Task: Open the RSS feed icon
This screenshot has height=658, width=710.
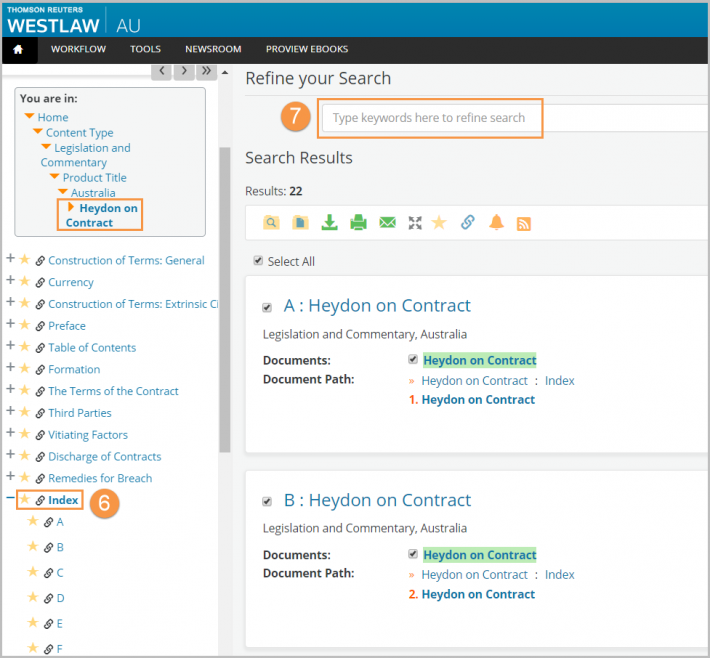Action: click(523, 224)
